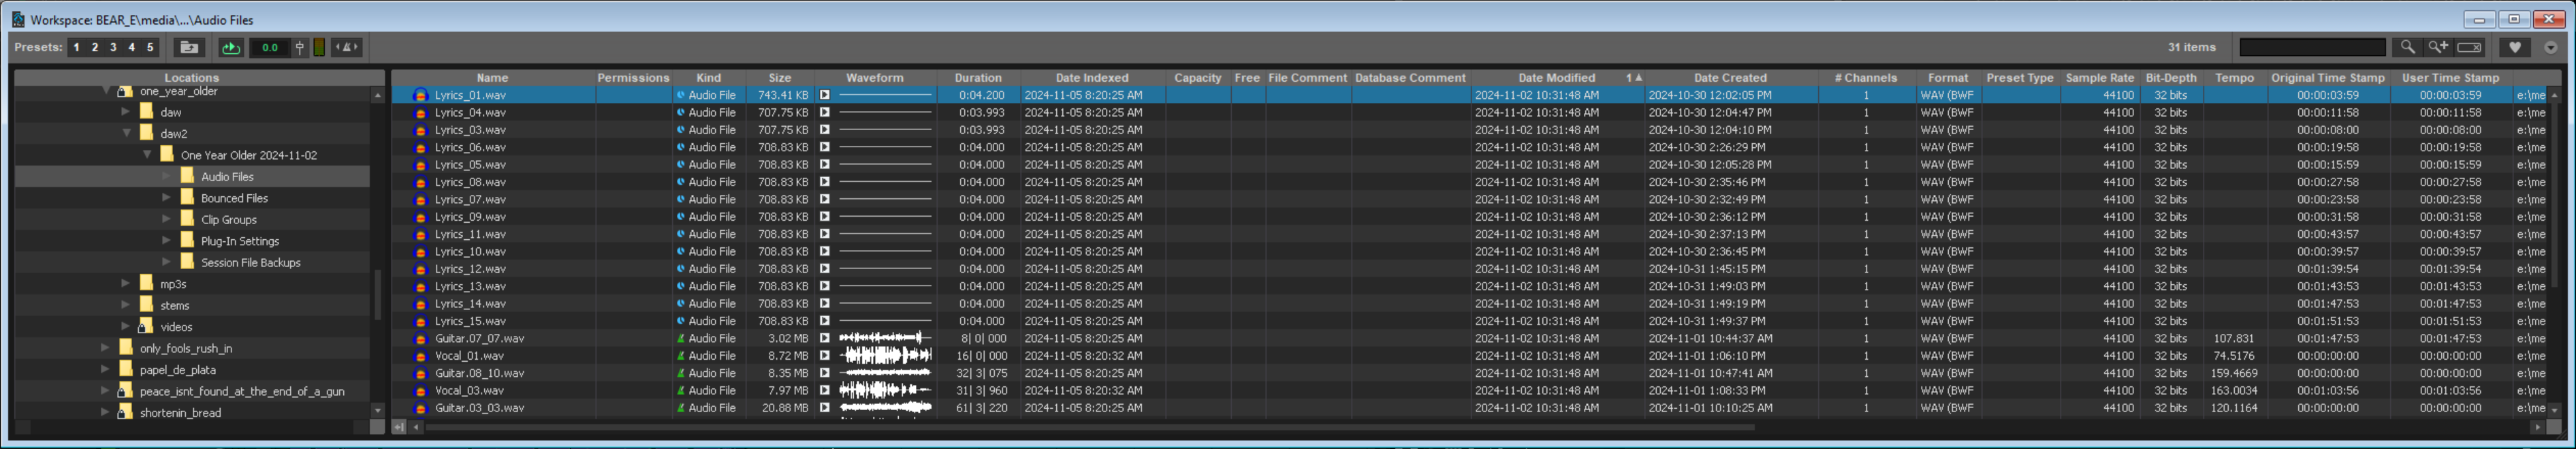This screenshot has height=449, width=2576.
Task: Toggle the audio files conform to tempo metronome
Action: coord(347,47)
